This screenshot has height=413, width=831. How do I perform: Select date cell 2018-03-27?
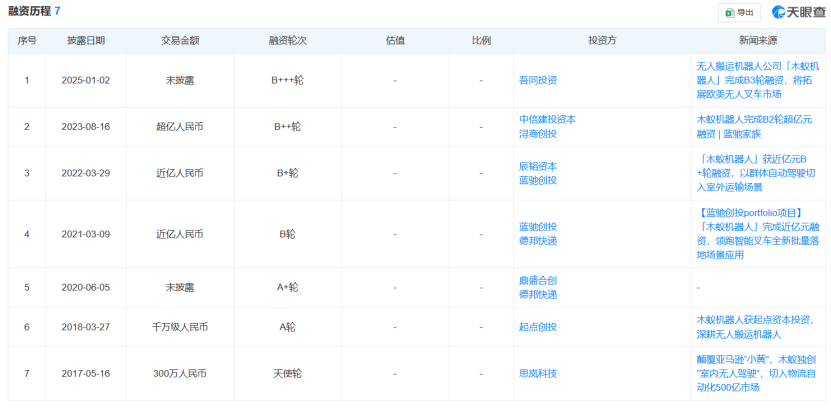pyautogui.click(x=86, y=327)
